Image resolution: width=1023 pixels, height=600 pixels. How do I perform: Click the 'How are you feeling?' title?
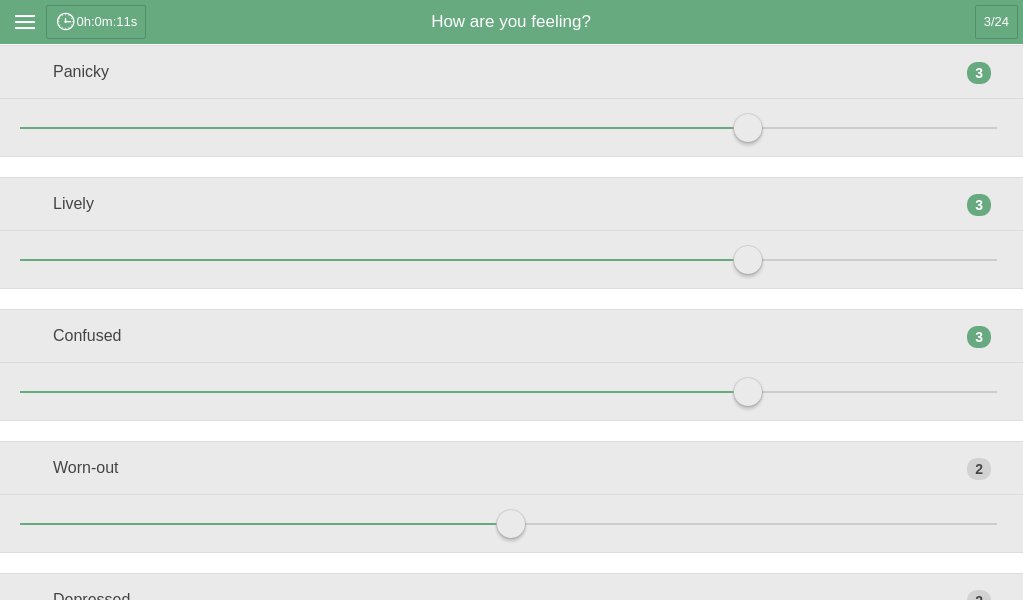[511, 22]
